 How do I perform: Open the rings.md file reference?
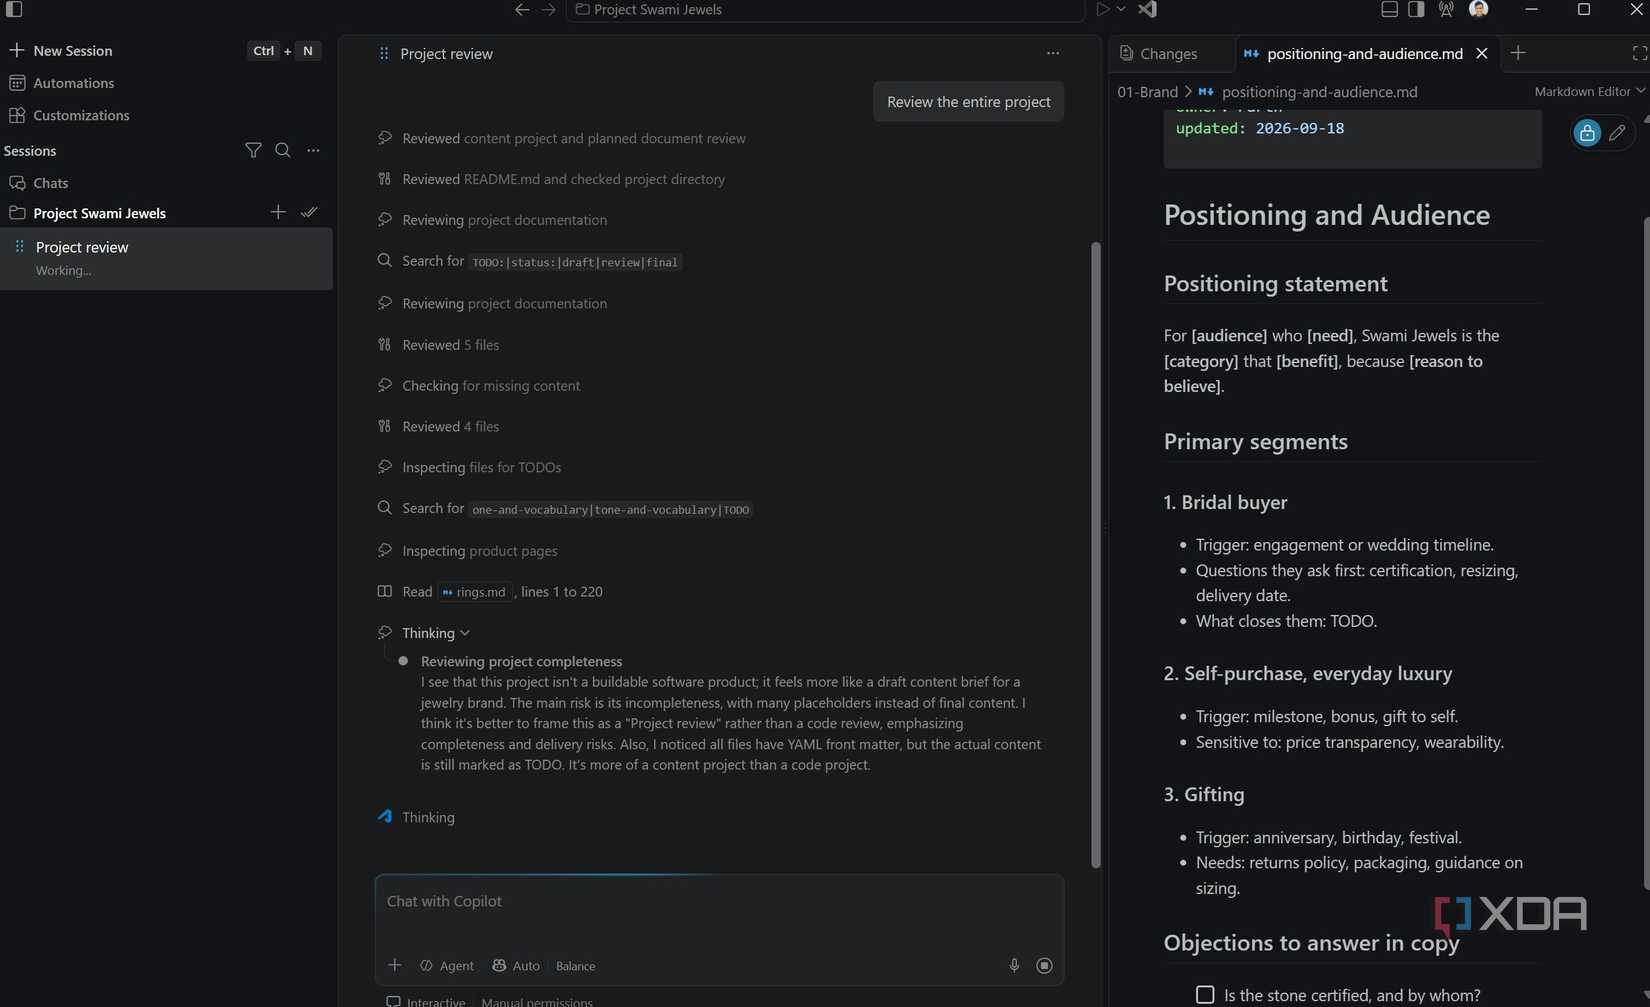pos(475,592)
